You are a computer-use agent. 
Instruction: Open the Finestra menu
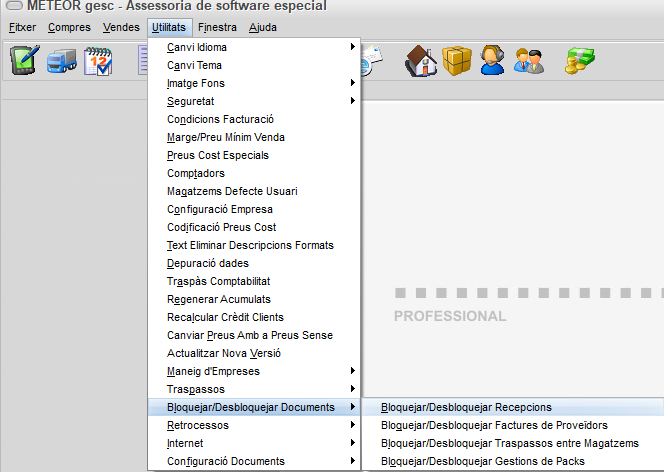(217, 28)
